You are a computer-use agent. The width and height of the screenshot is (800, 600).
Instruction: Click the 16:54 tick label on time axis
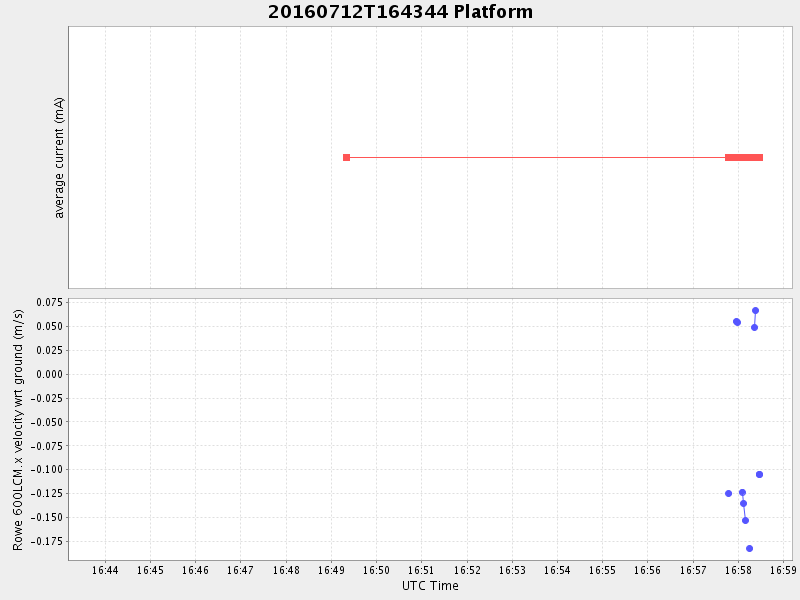tap(557, 570)
